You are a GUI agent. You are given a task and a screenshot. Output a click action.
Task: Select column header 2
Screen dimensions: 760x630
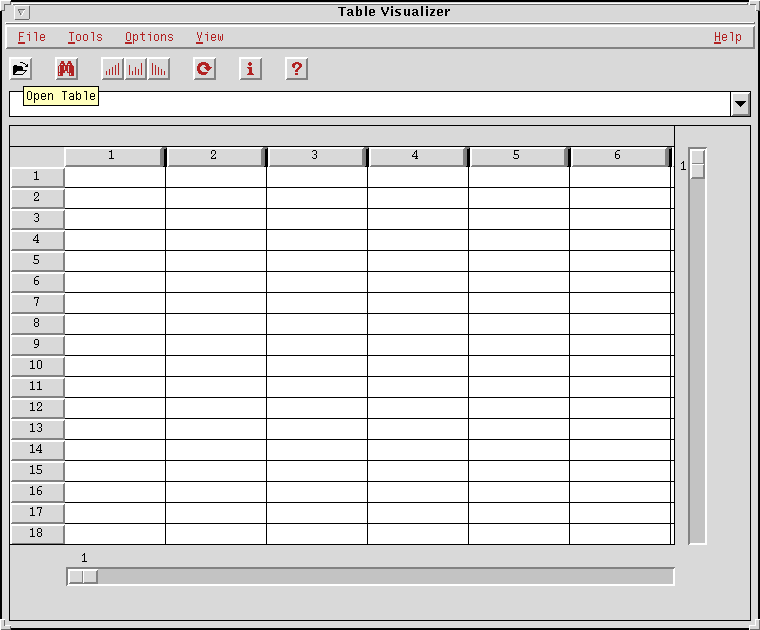[x=214, y=157]
